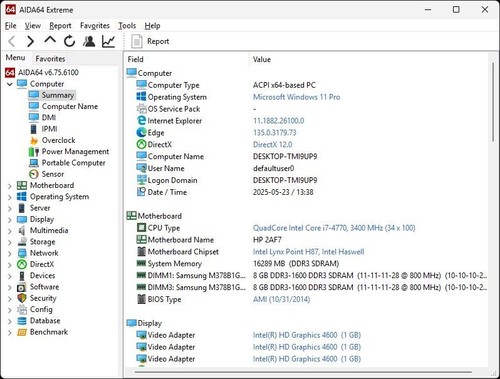The image size is (500, 379).
Task: Expand the Display tree node
Action: tap(10, 220)
